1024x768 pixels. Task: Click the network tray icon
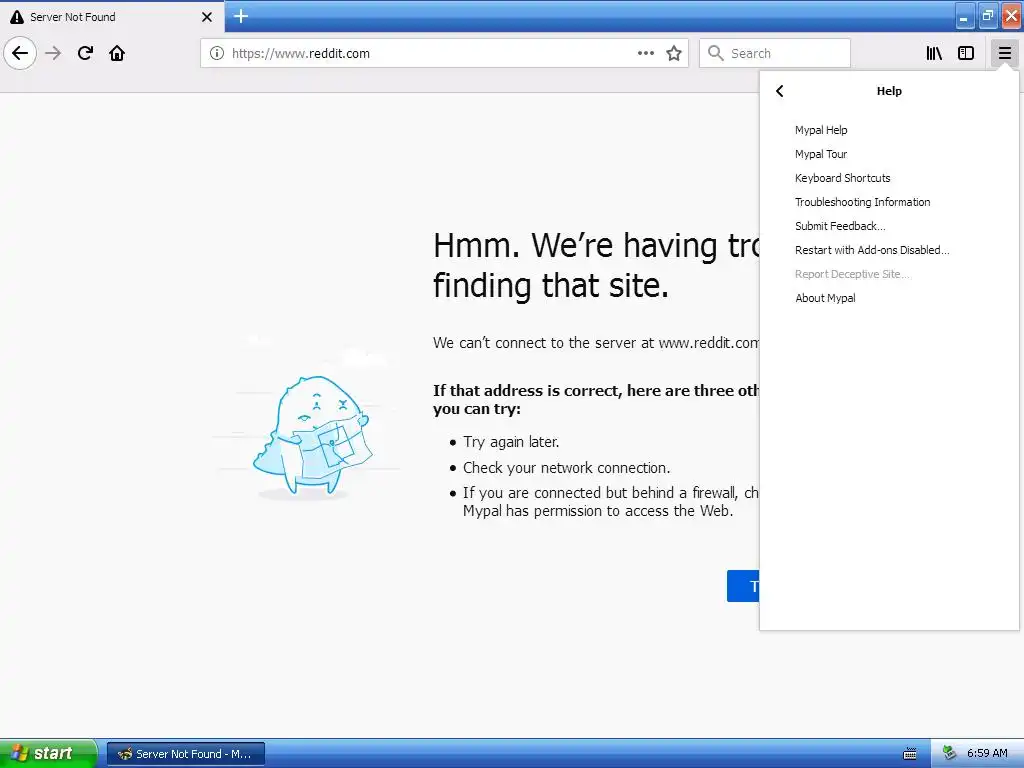click(949, 753)
